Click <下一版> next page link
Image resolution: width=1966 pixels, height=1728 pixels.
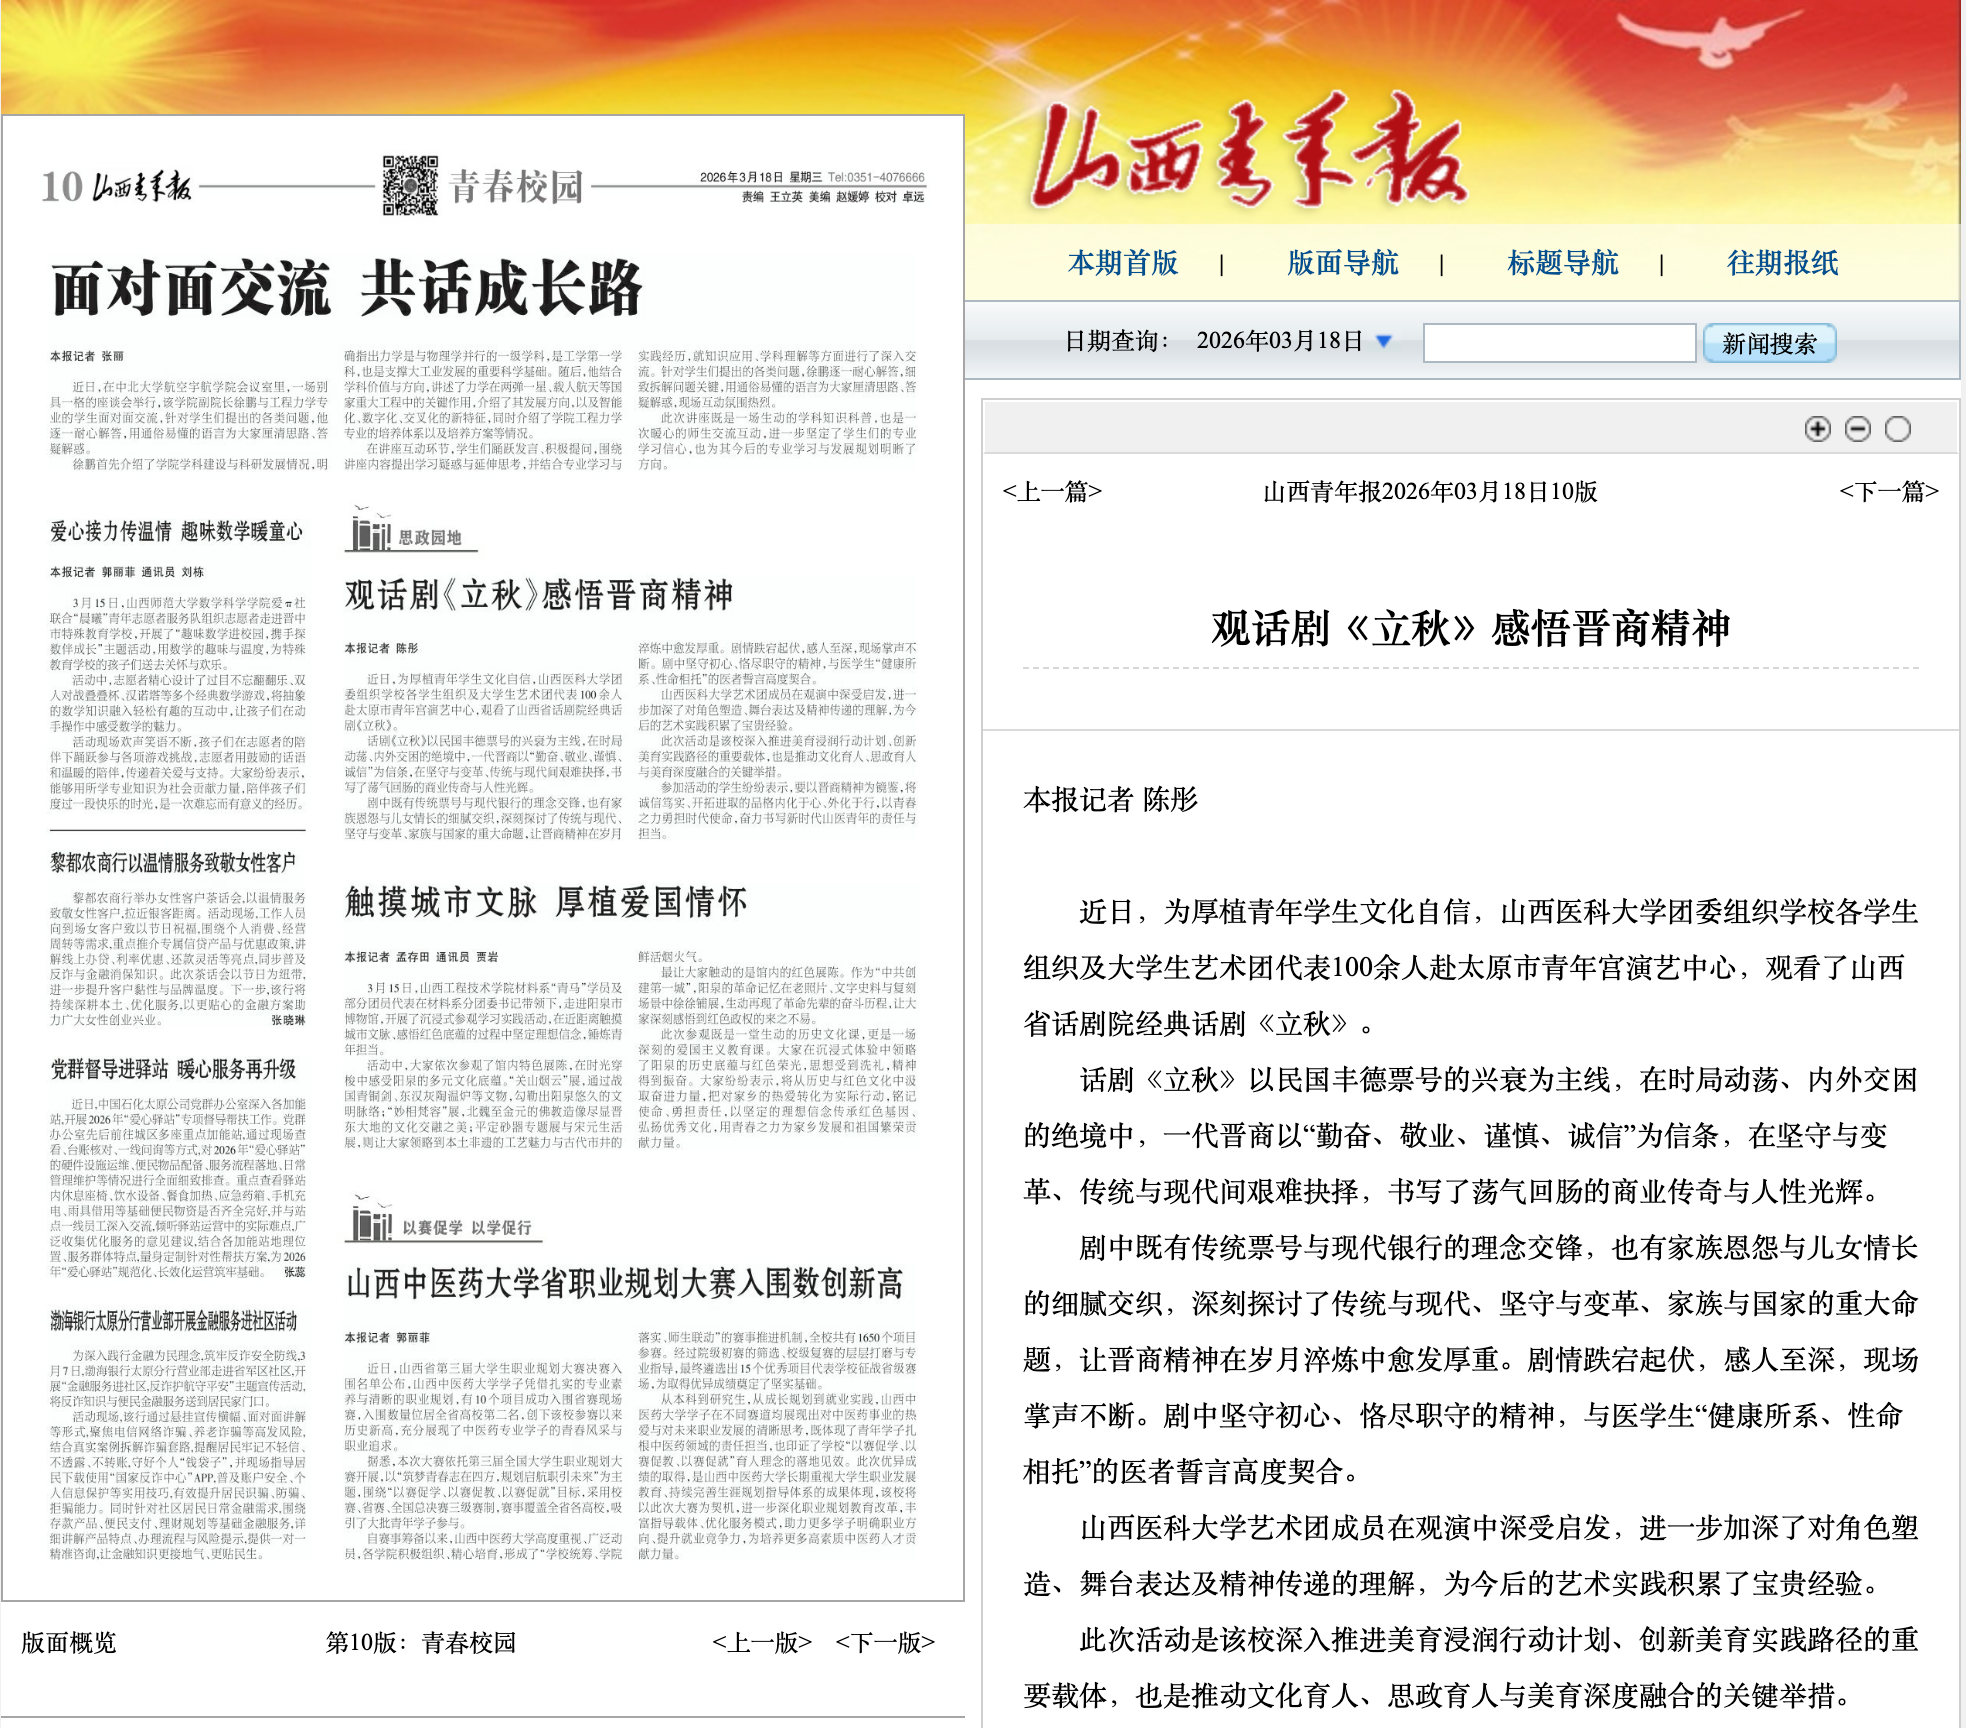(885, 1642)
